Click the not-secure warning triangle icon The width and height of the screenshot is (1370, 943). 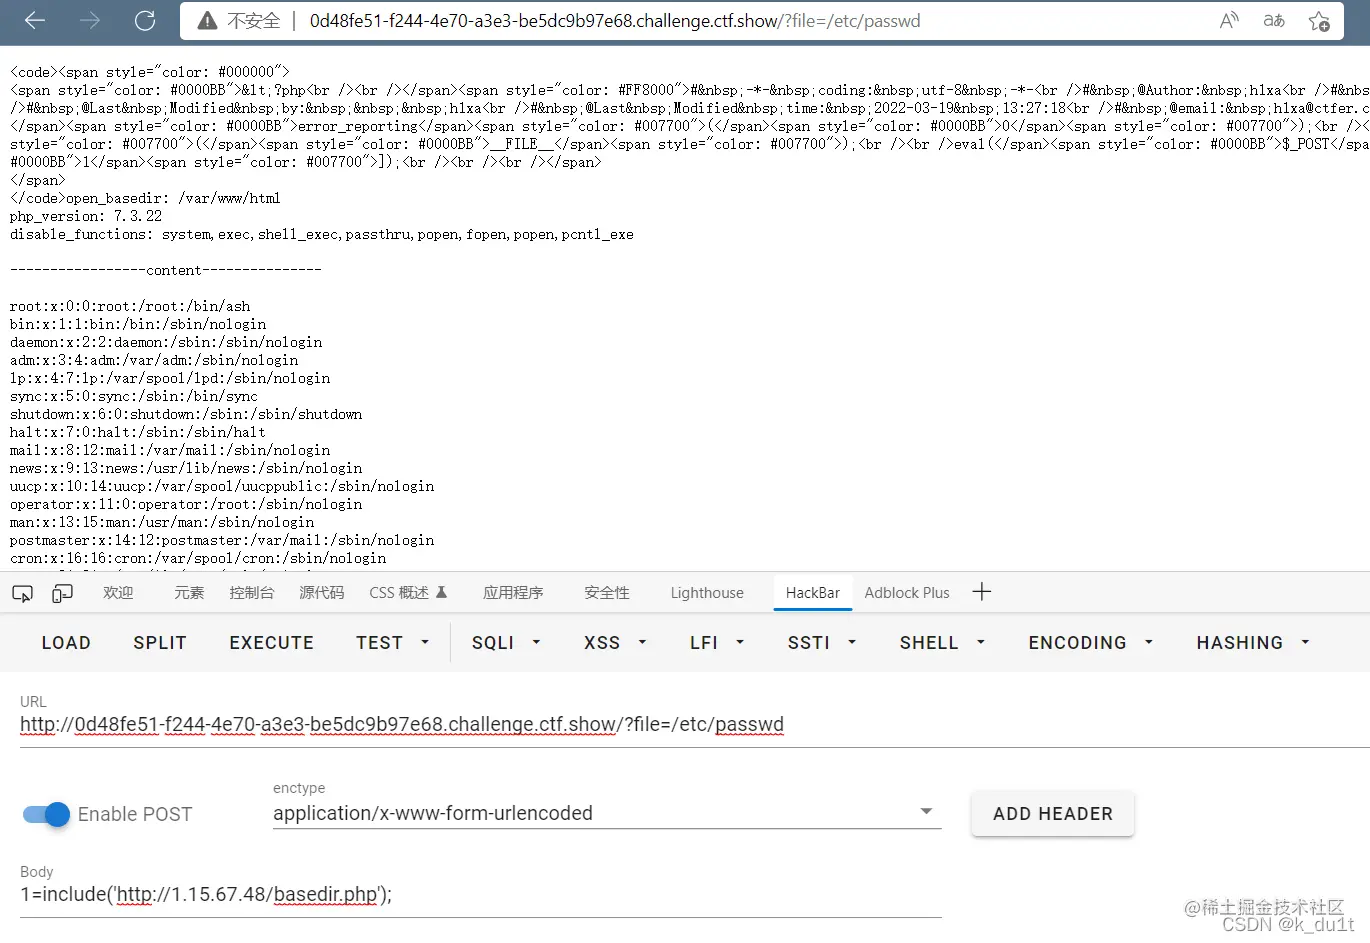click(207, 21)
